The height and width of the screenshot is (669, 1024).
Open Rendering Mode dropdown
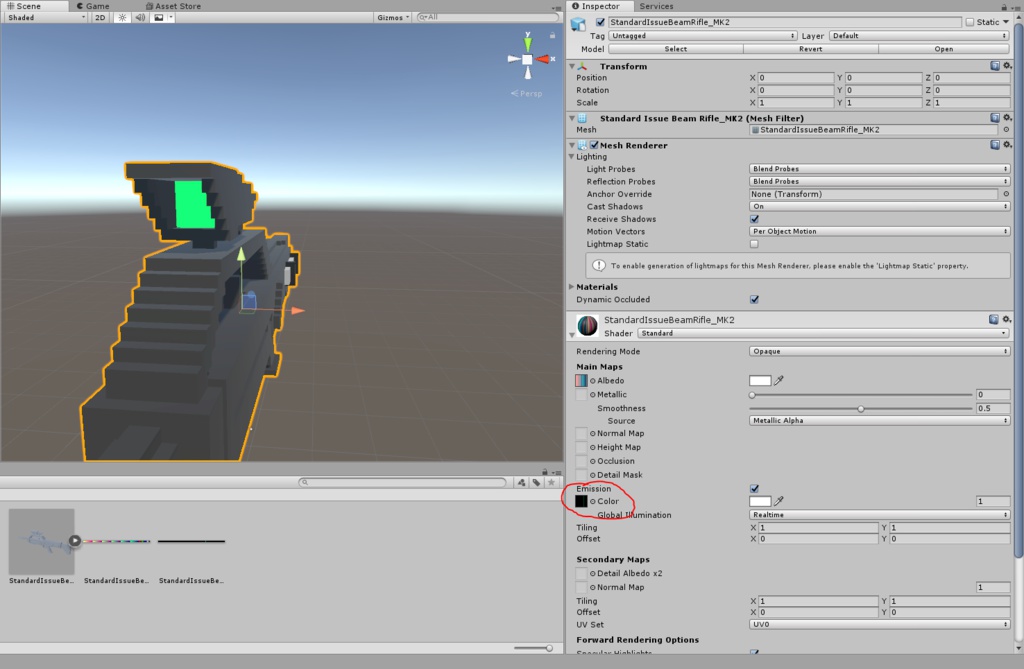879,351
